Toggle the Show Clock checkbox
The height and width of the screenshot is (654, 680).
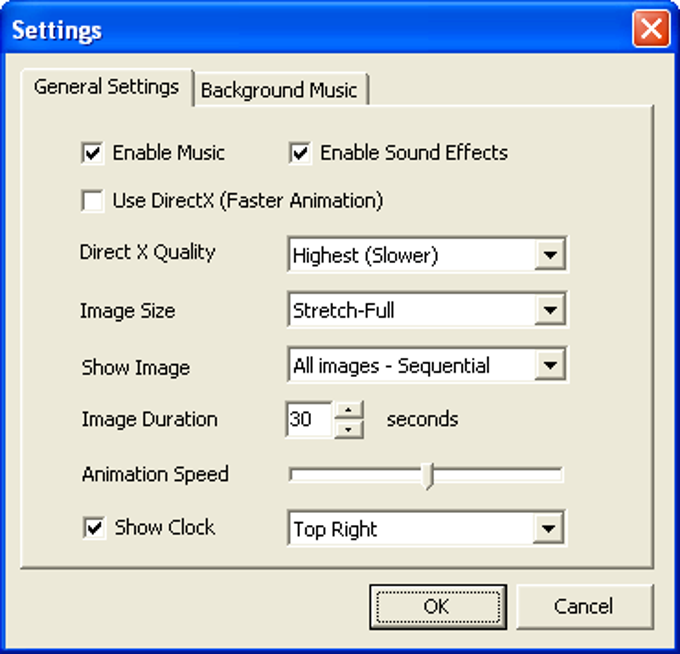point(94,528)
